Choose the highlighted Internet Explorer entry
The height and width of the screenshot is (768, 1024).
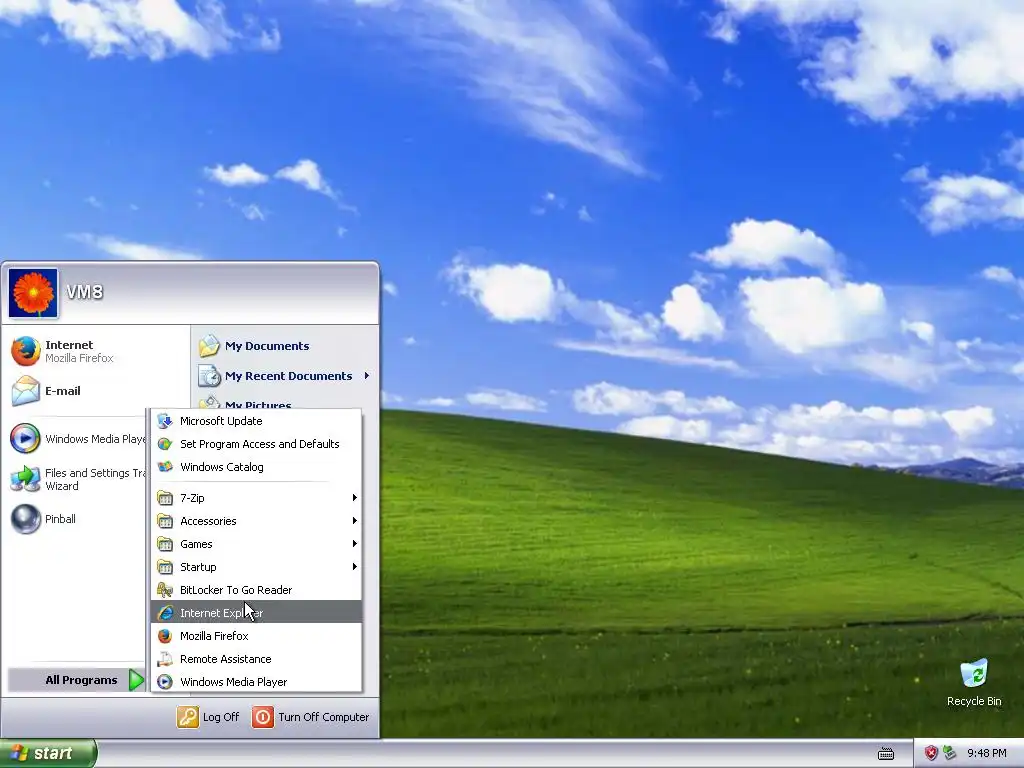click(256, 613)
